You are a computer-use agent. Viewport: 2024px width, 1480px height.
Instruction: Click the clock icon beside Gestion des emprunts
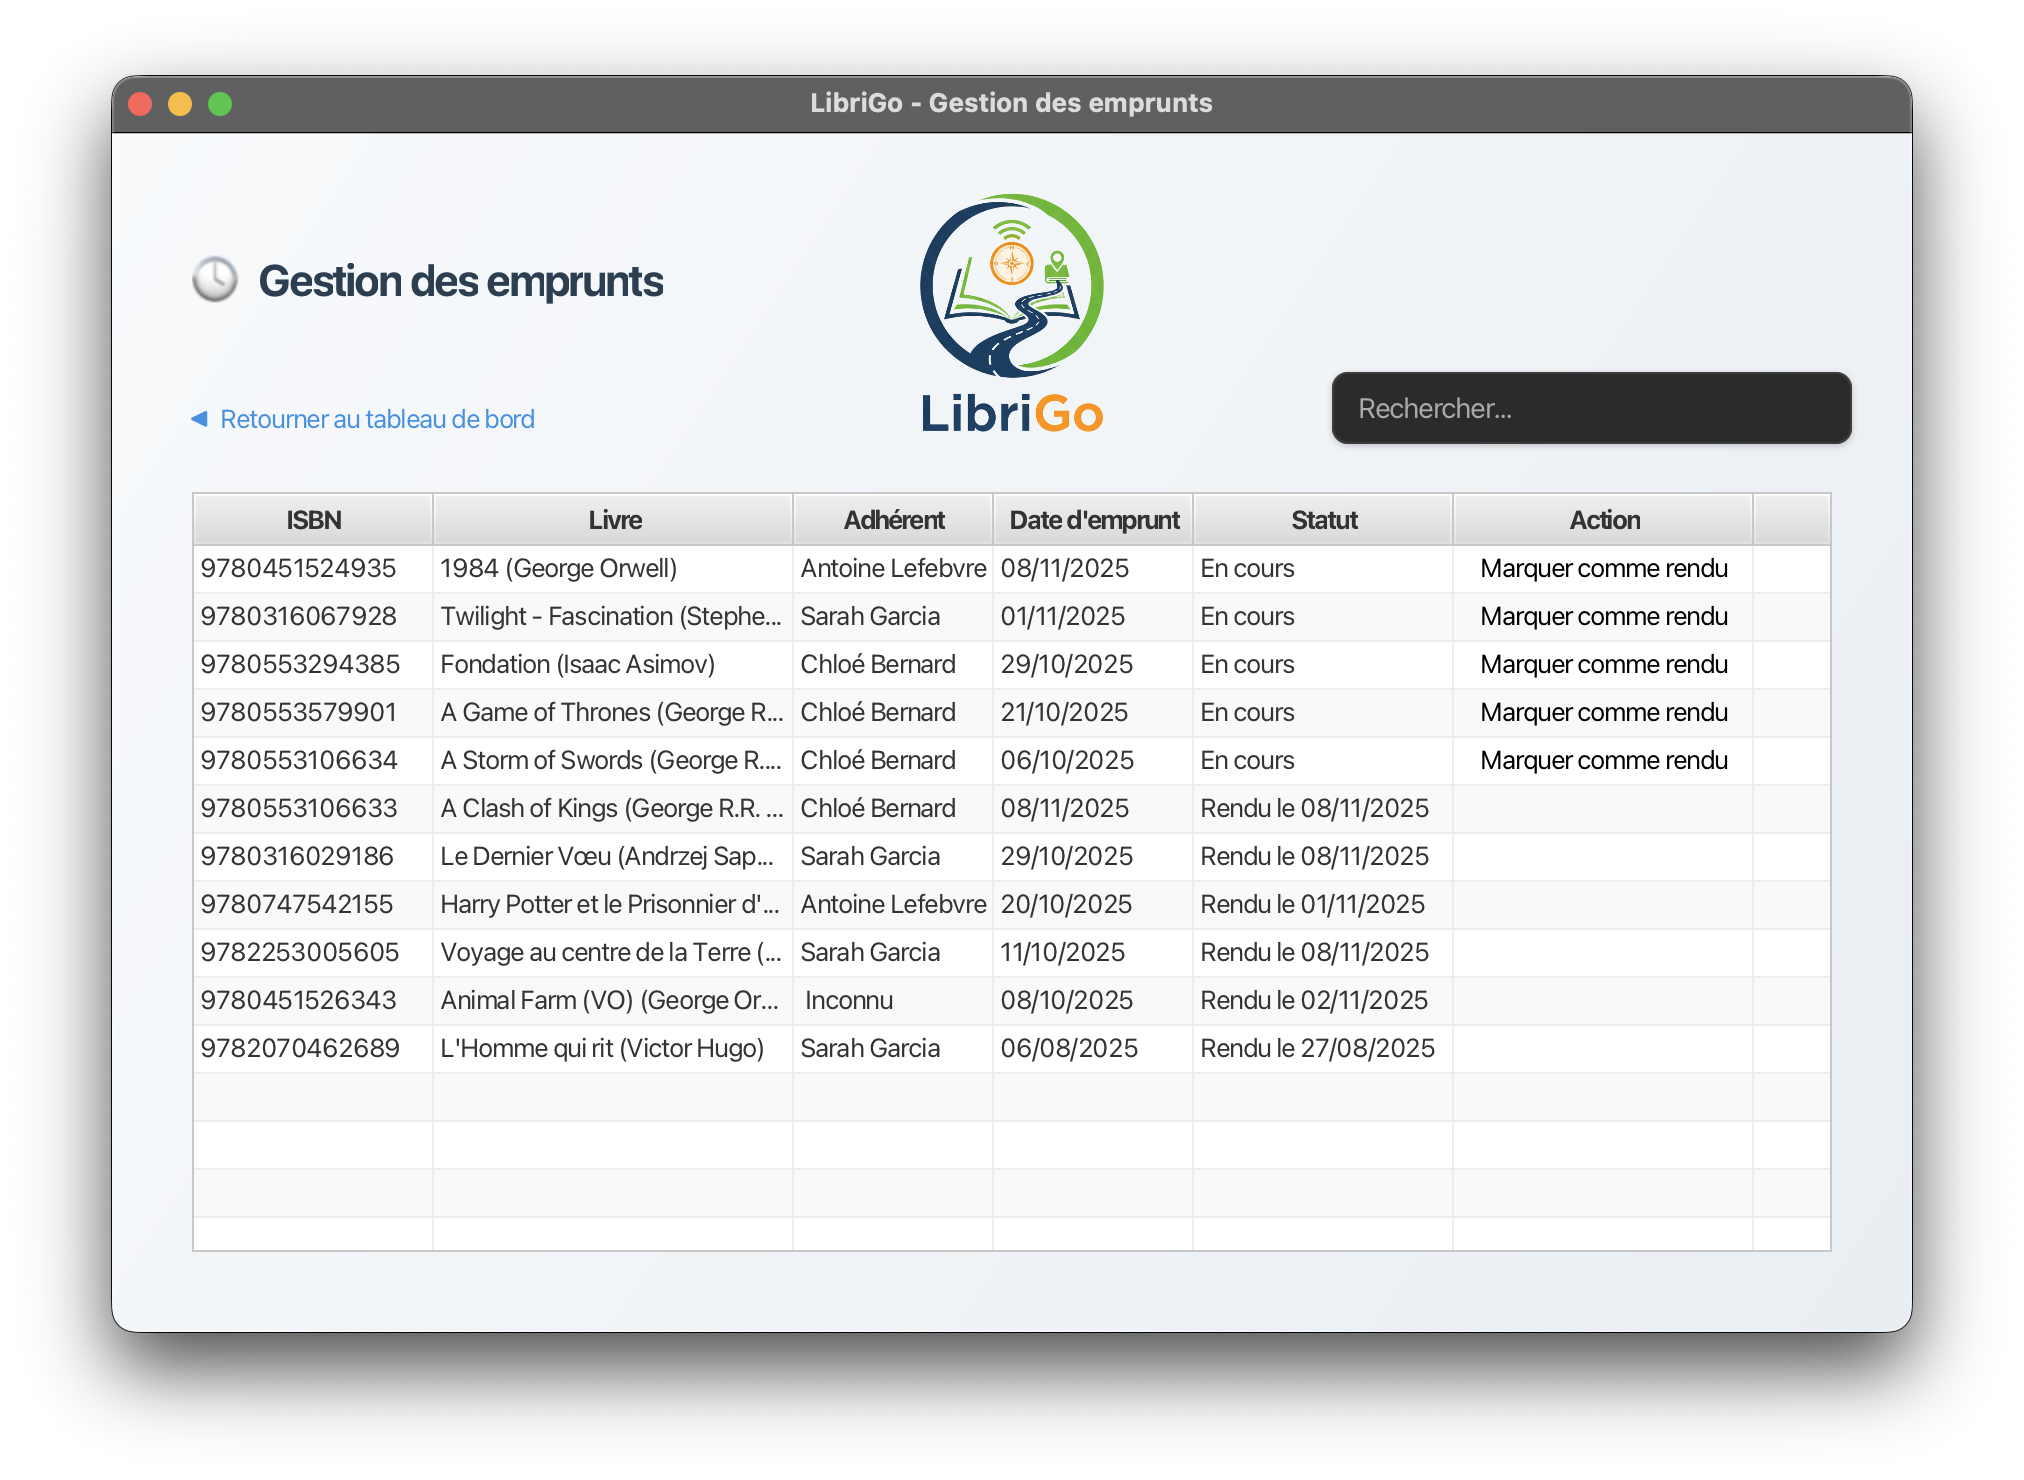pyautogui.click(x=215, y=280)
